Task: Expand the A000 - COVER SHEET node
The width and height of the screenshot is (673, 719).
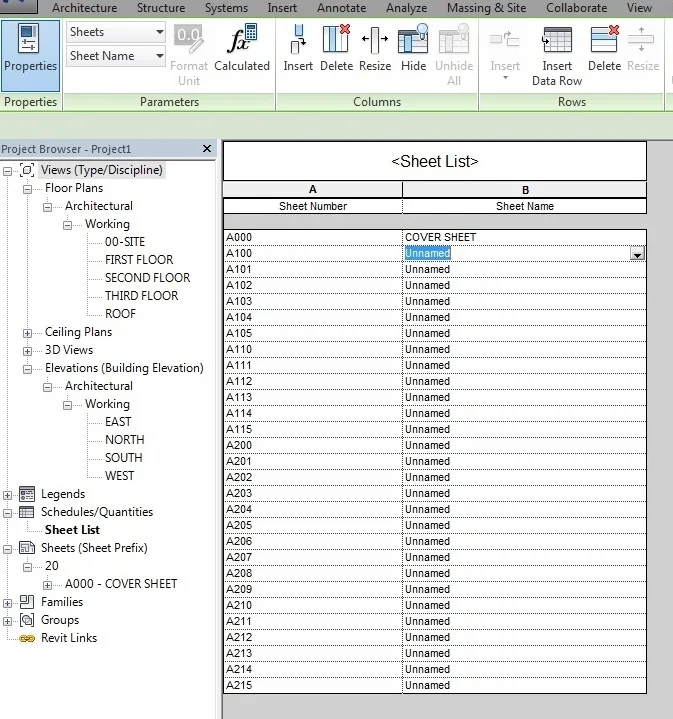Action: 47,585
